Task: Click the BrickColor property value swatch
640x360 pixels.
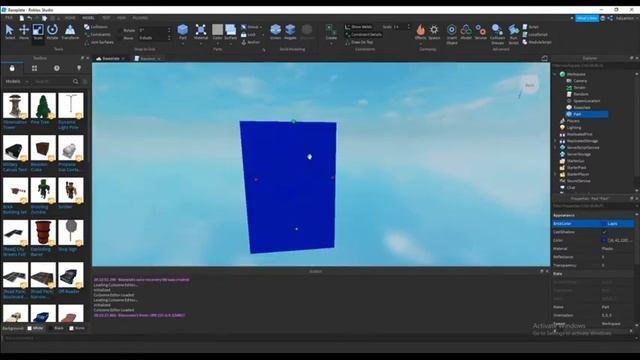Action: pos(604,224)
